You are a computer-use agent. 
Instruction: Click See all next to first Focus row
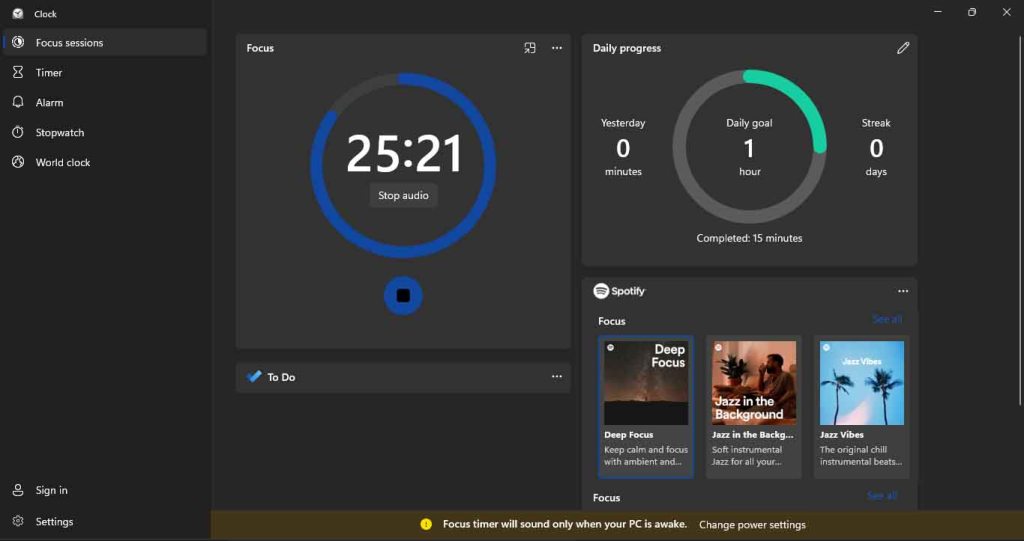pyautogui.click(x=887, y=320)
